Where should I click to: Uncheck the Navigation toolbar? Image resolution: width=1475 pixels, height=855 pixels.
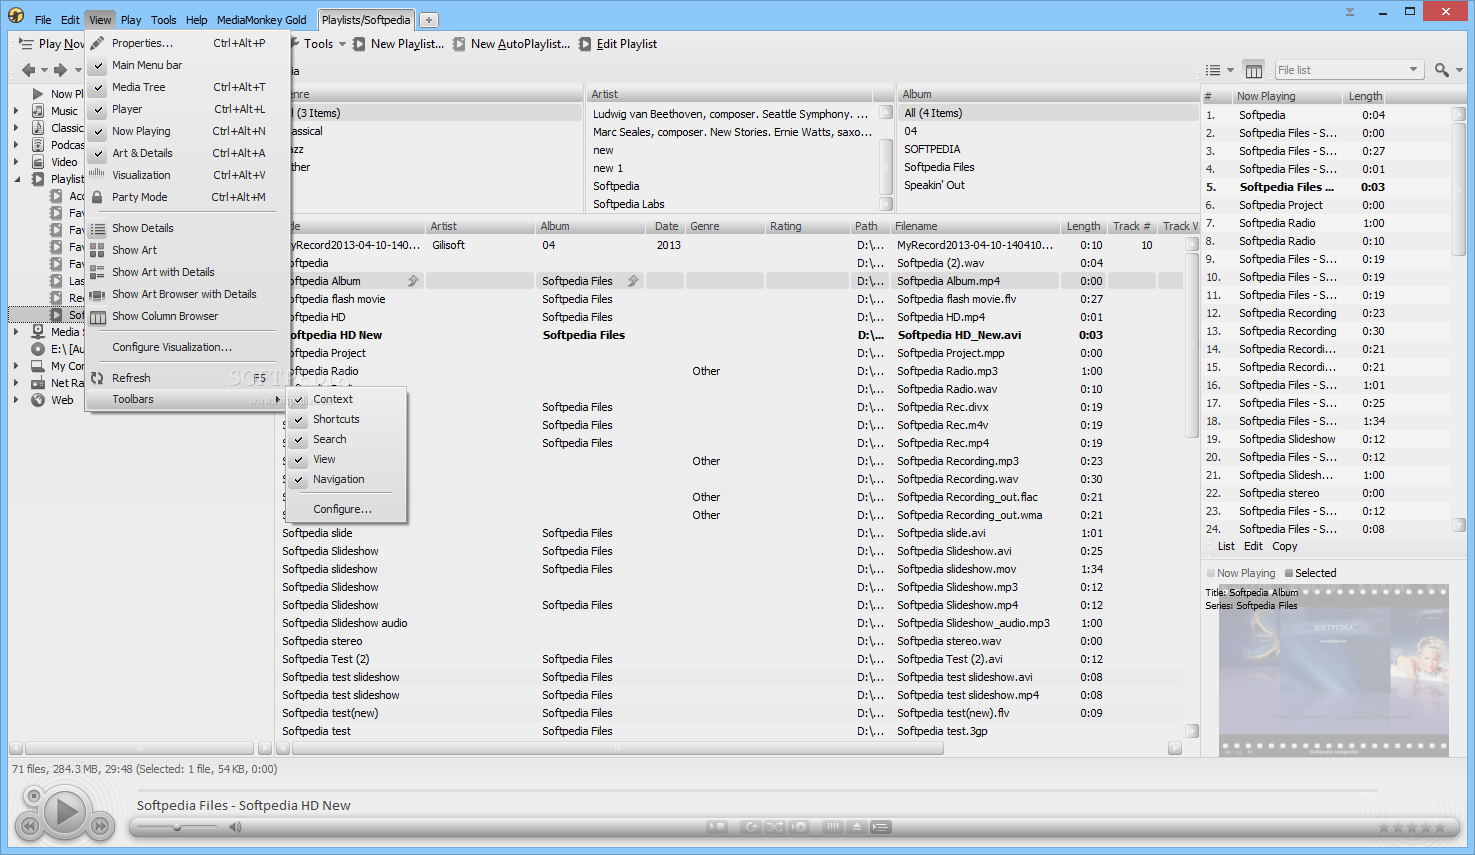(x=338, y=479)
